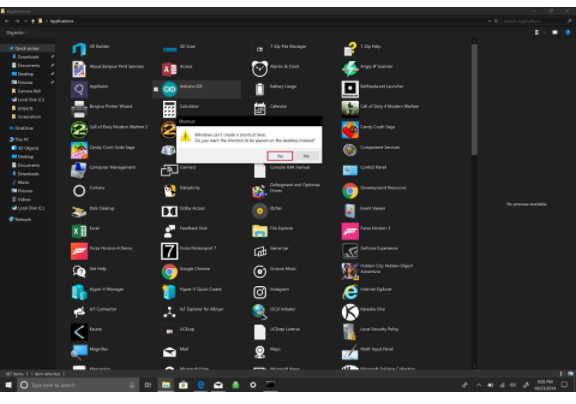The width and height of the screenshot is (576, 404).
Task: Open Task View from the taskbar
Action: point(148,385)
